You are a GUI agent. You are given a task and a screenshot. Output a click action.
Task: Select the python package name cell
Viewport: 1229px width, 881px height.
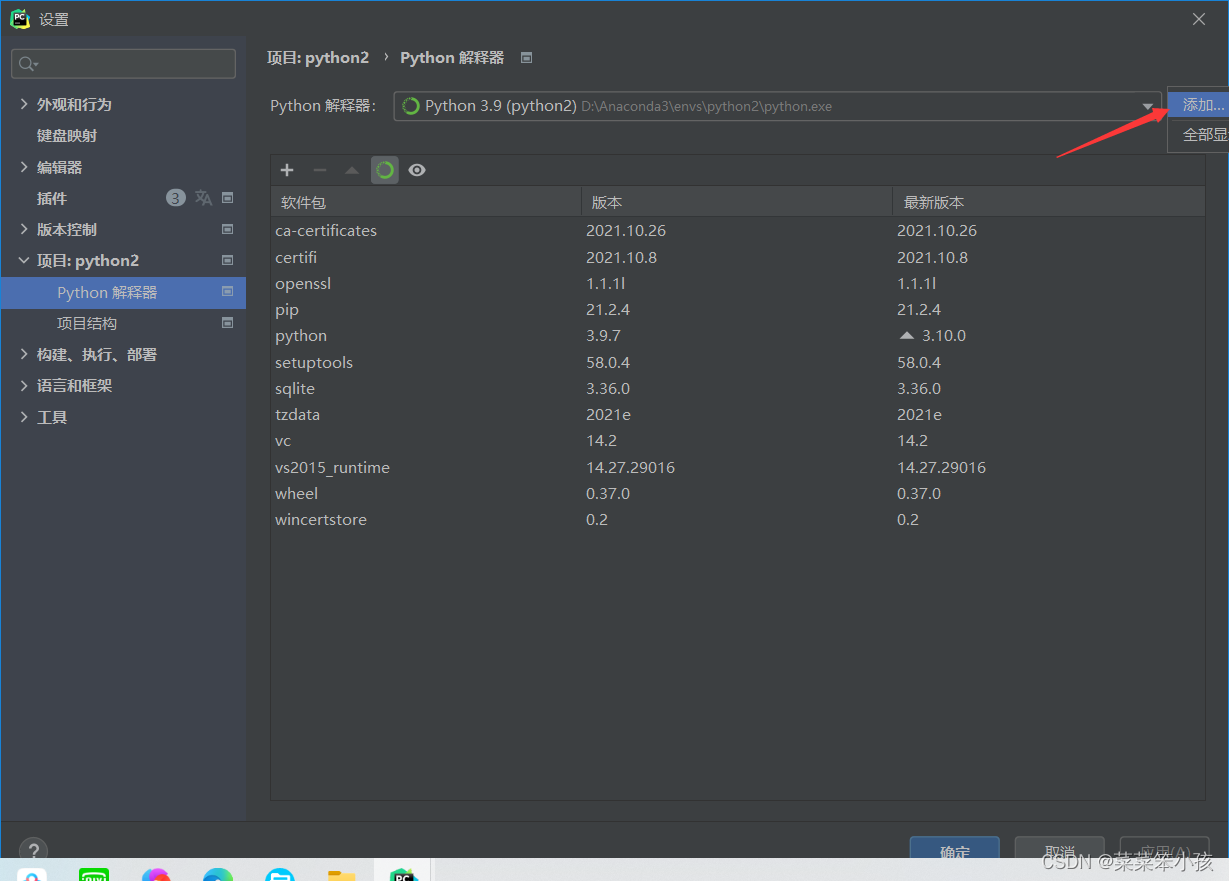click(301, 336)
